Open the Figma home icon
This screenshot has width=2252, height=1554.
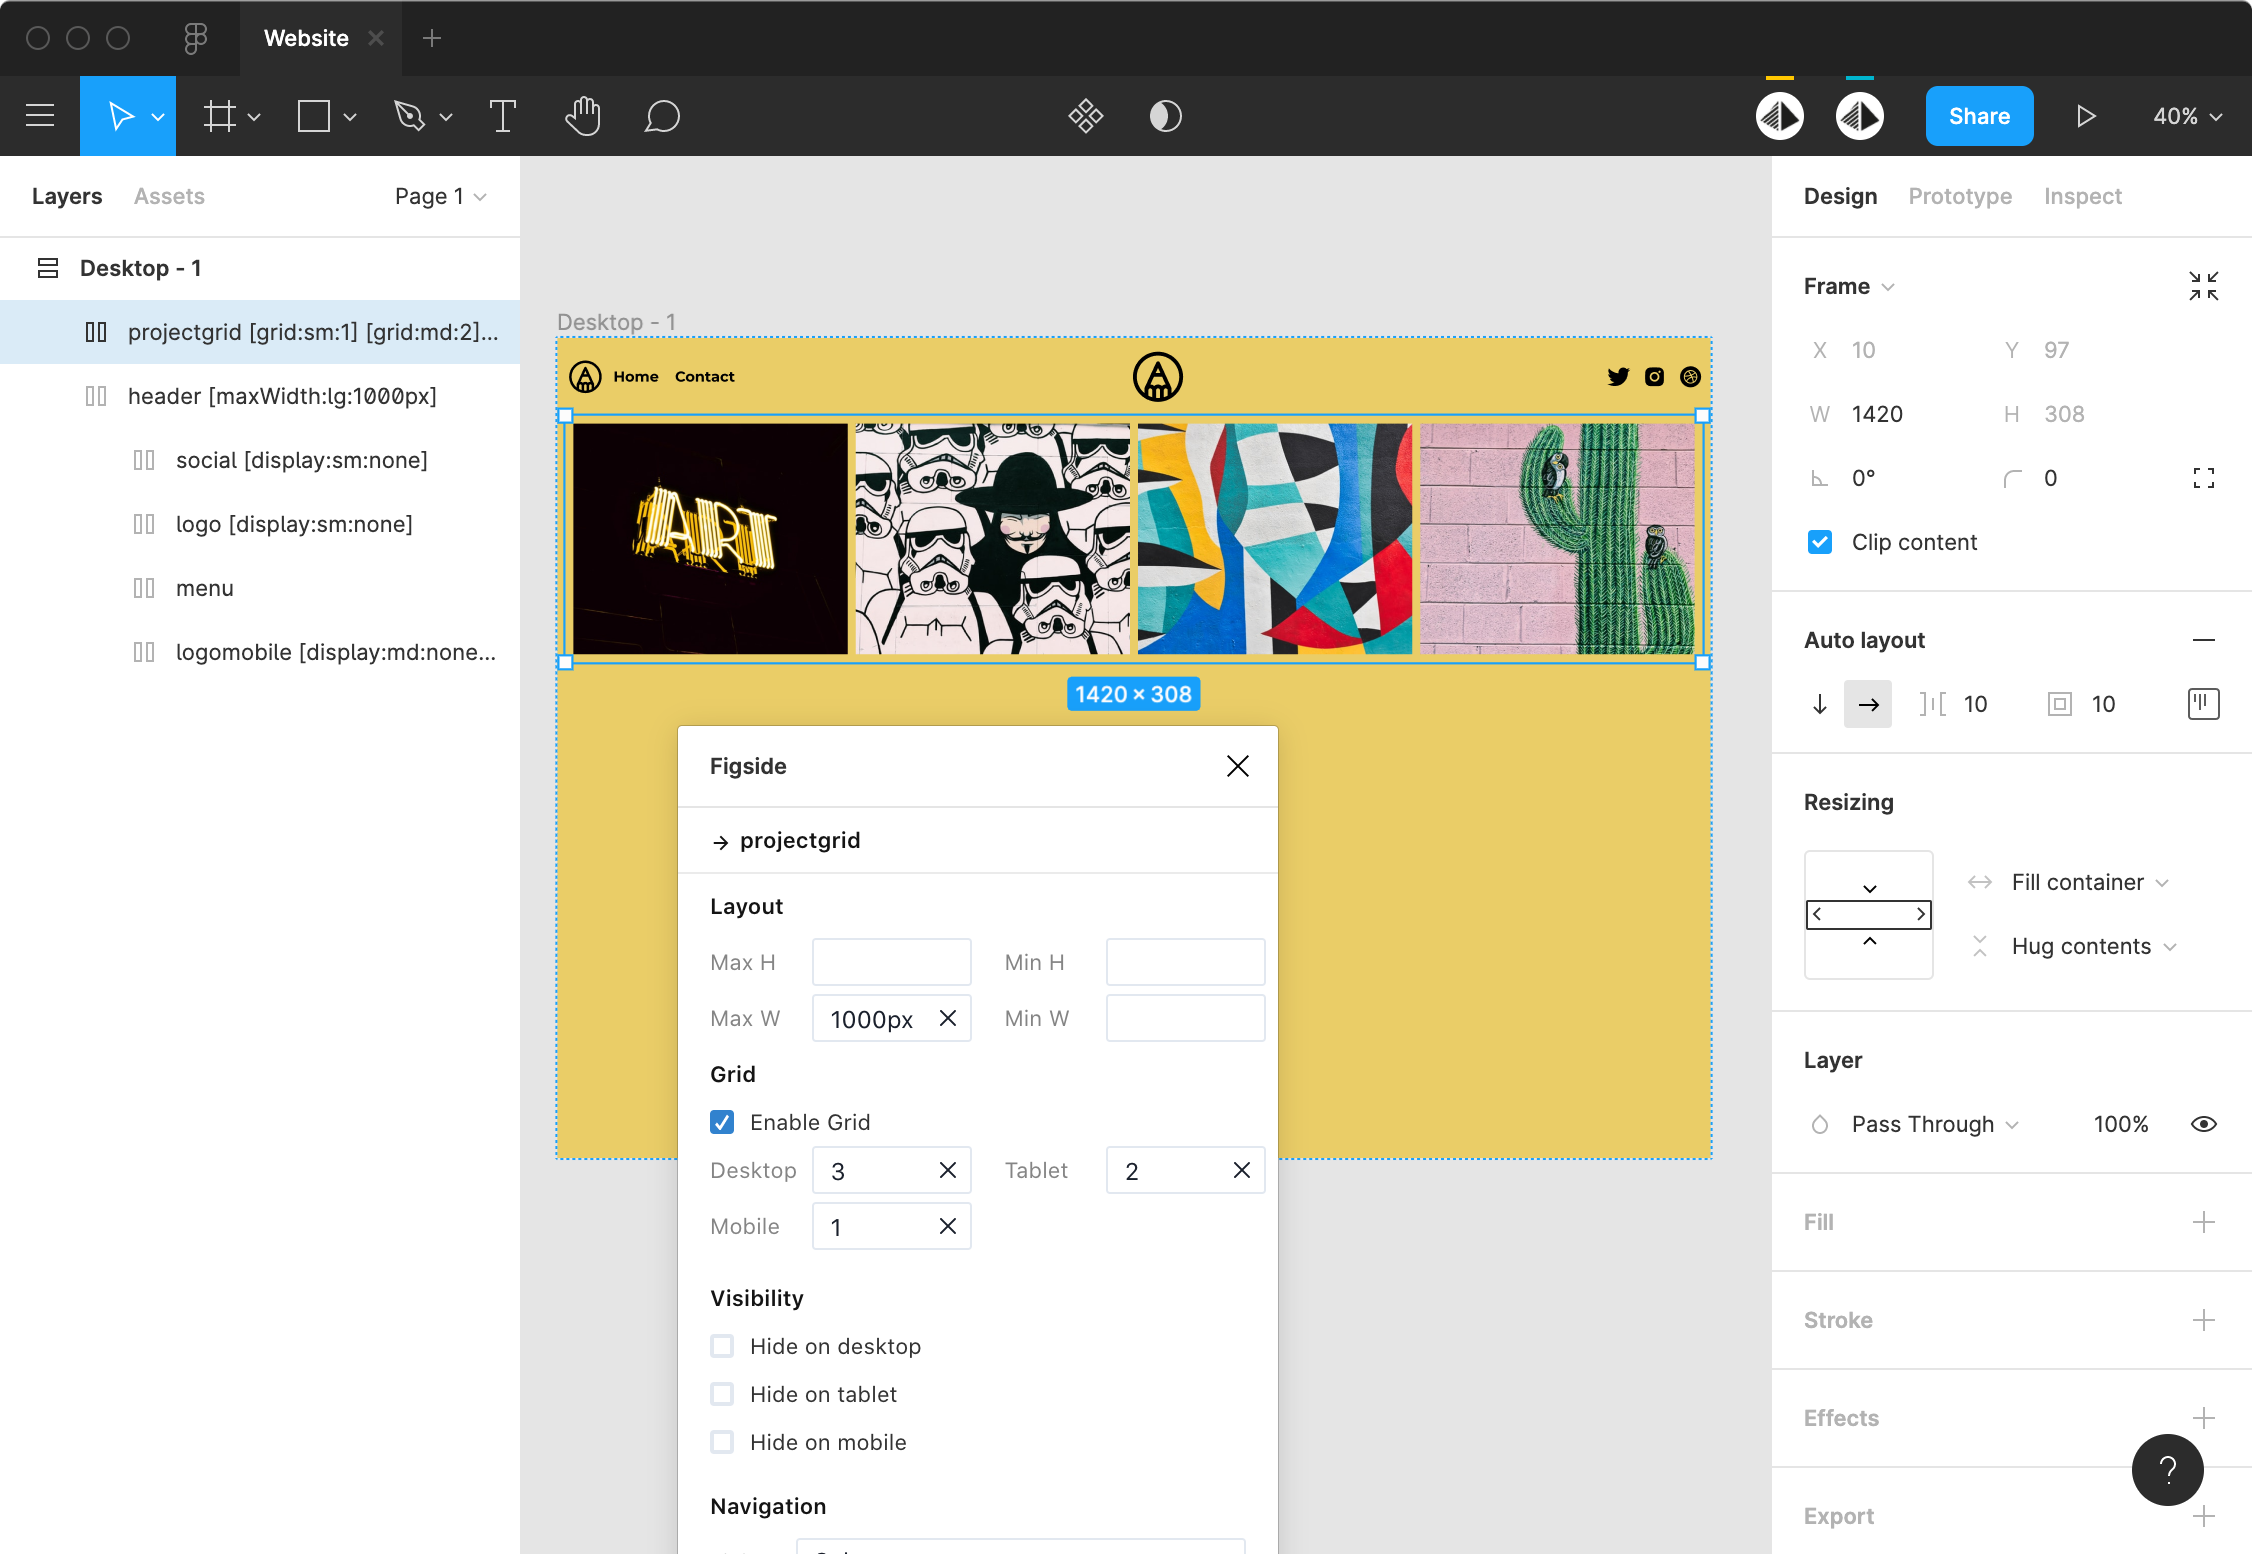click(196, 38)
